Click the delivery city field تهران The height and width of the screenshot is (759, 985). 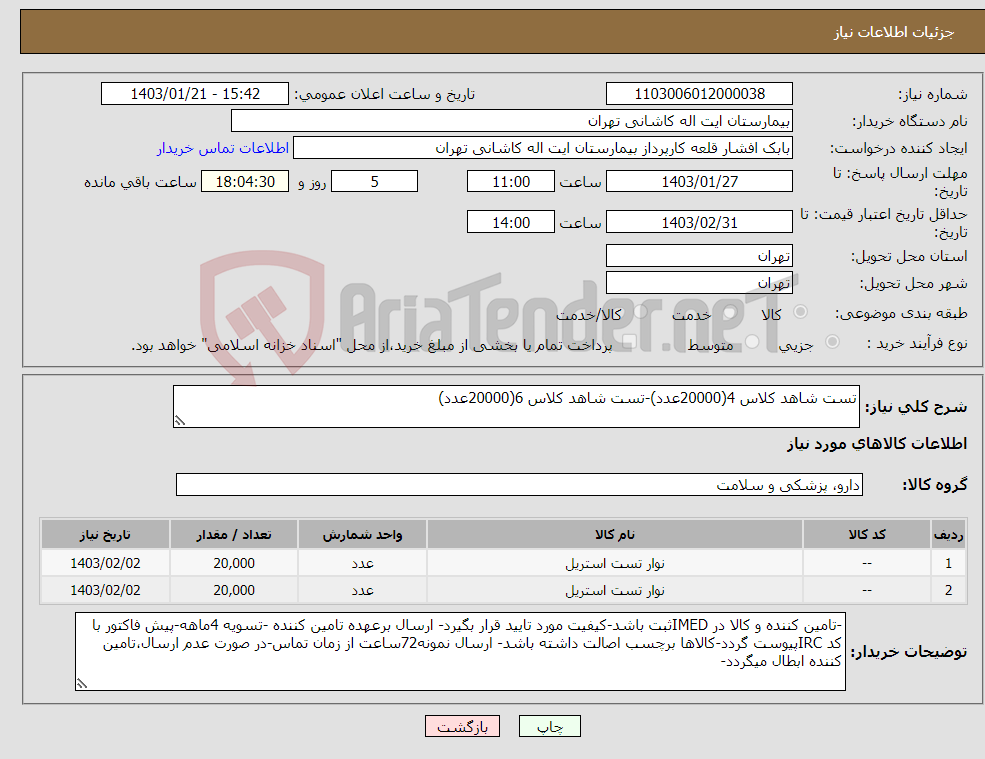[699, 283]
